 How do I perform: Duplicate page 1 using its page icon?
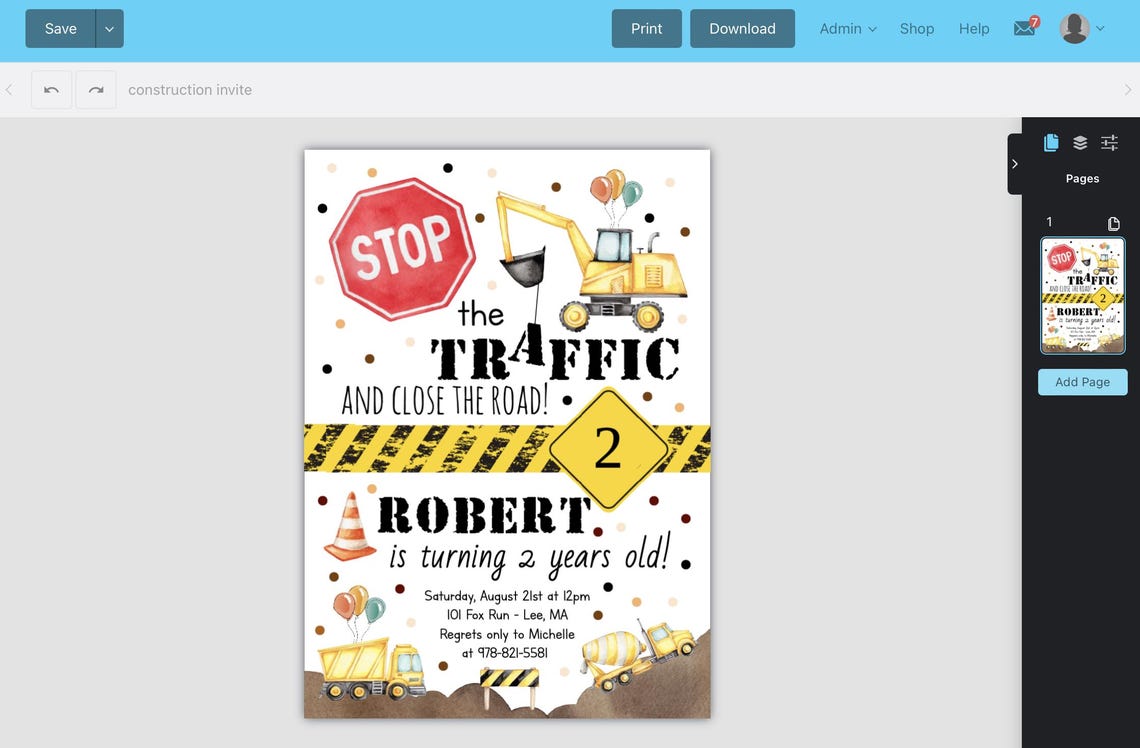(1114, 222)
